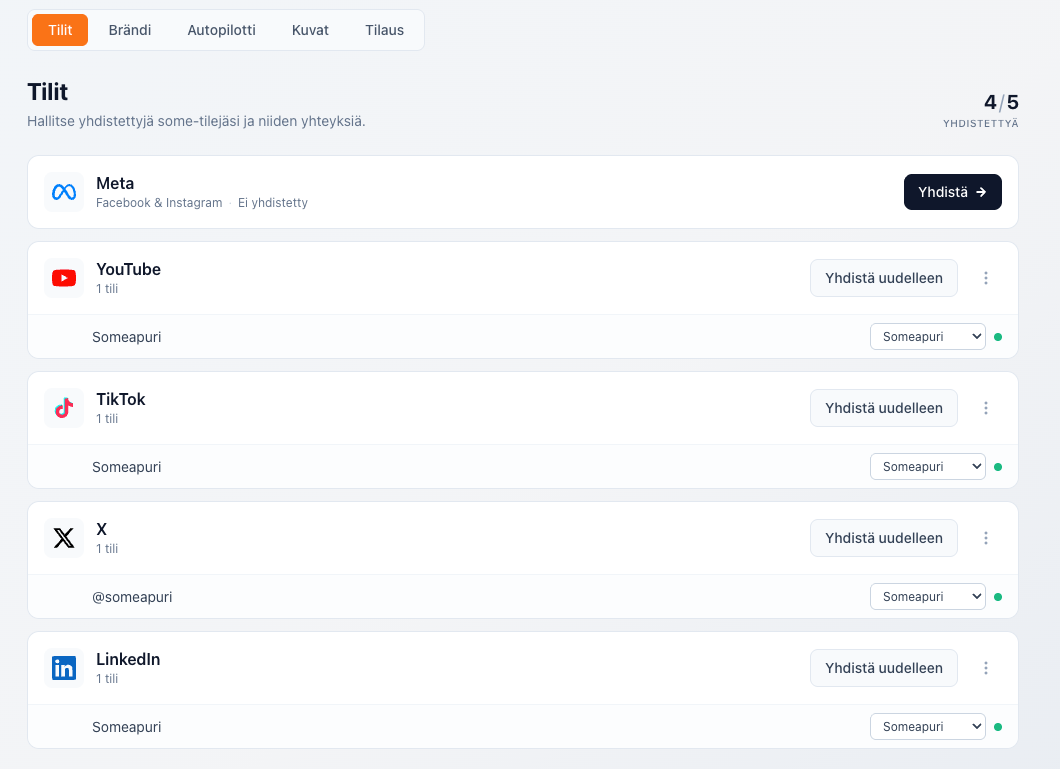Open the Autopilotti tab
This screenshot has height=769, width=1060.
(x=222, y=30)
